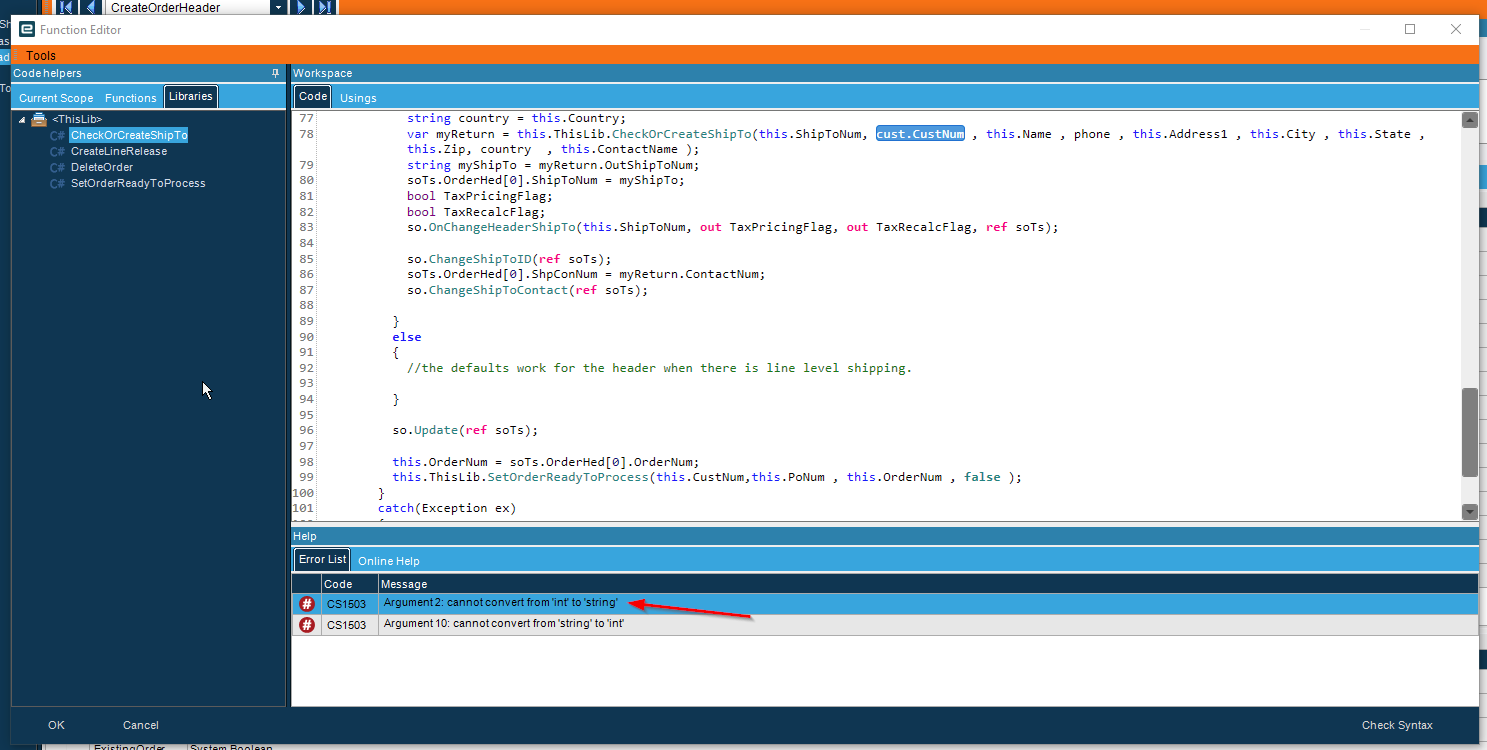Select the Argument 10 string to int error
The image size is (1487, 750).
coord(505,623)
